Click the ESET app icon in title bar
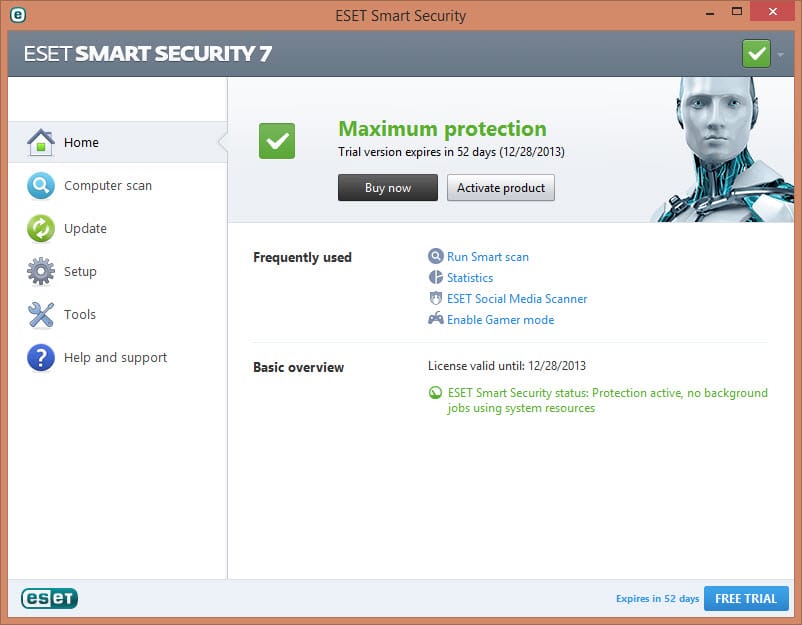The width and height of the screenshot is (802, 625). (x=18, y=15)
